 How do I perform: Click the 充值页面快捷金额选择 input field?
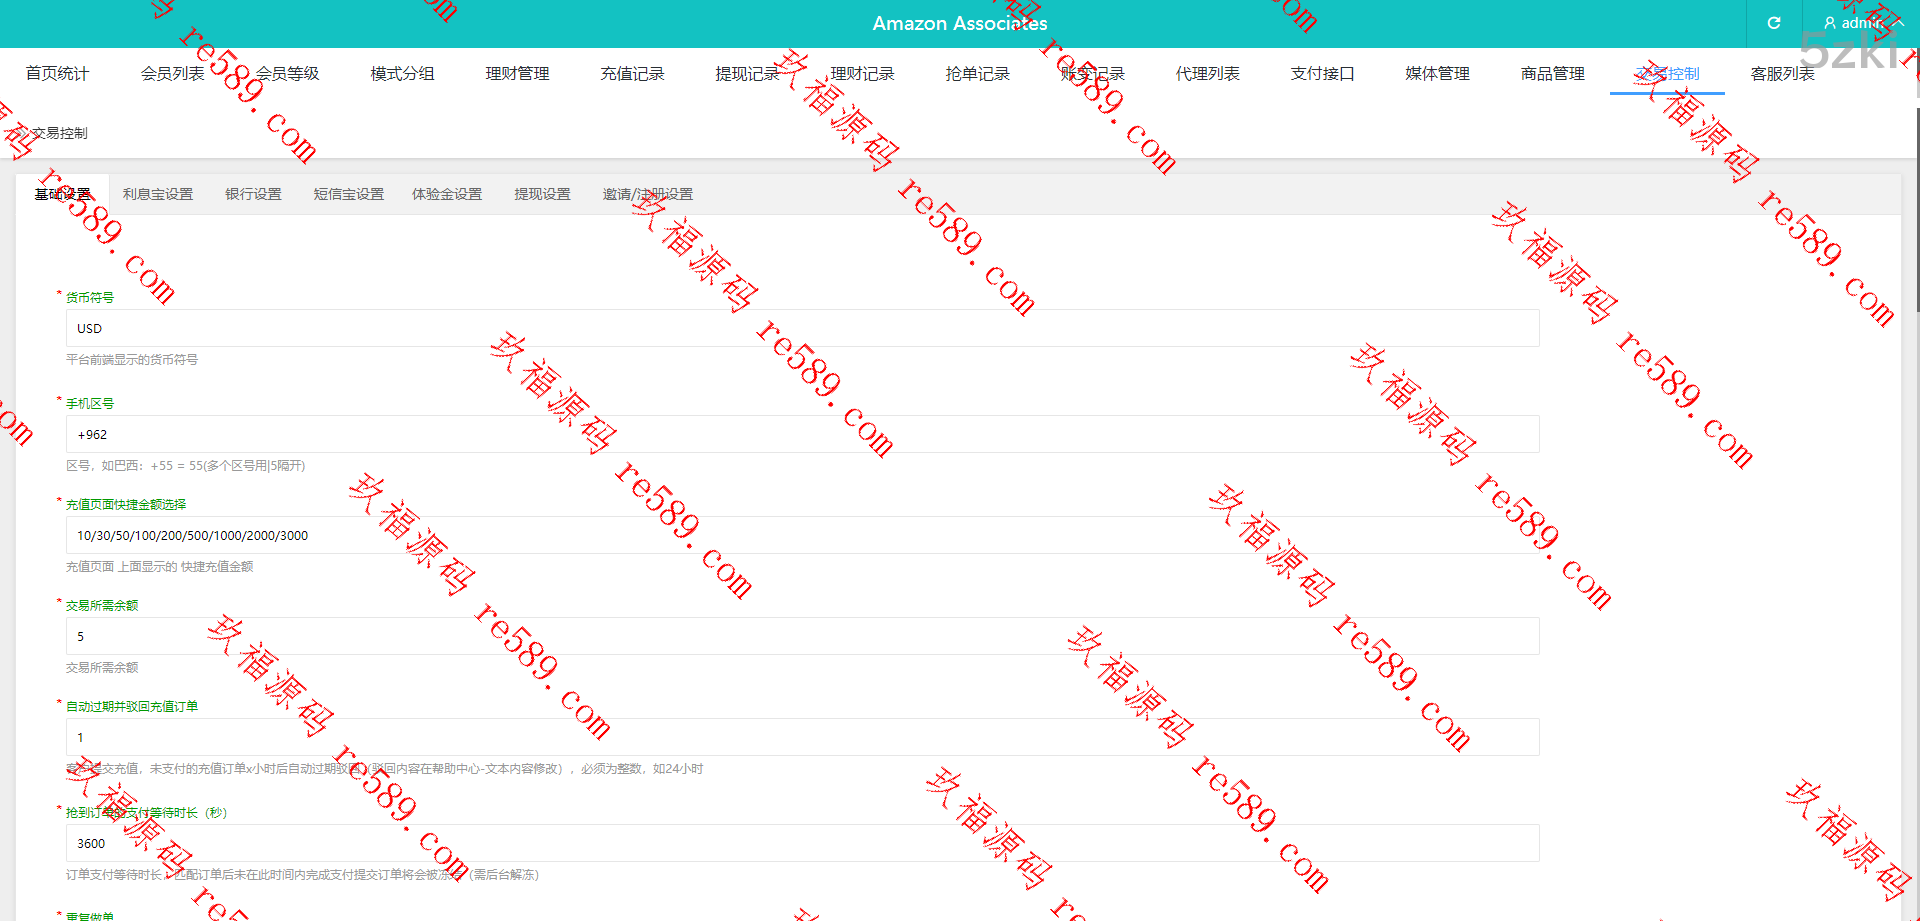tap(802, 536)
